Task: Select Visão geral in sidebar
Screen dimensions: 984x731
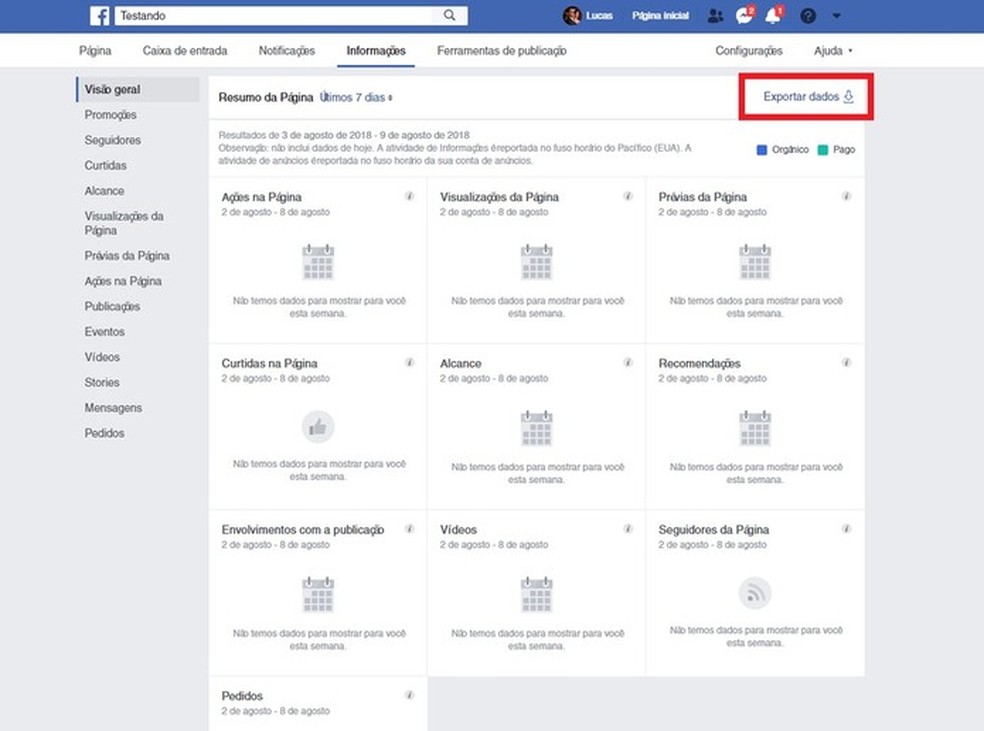Action: (137, 90)
